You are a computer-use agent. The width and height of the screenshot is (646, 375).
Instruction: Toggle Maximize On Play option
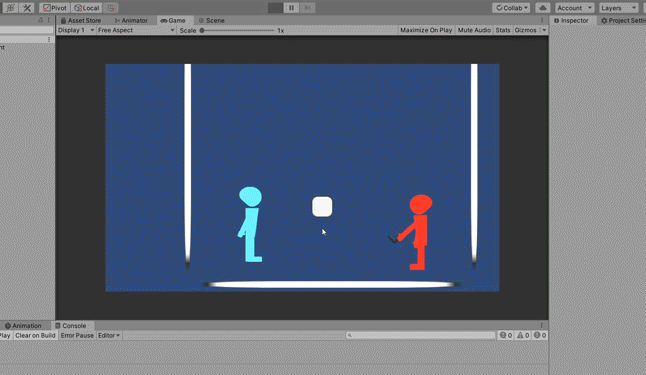pyautogui.click(x=426, y=30)
